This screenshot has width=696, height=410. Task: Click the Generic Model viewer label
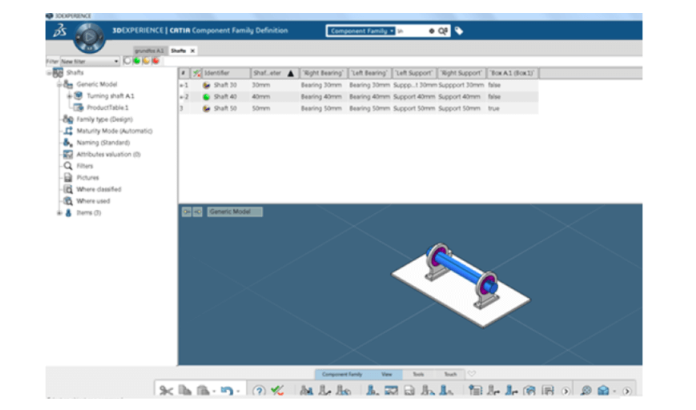coord(235,212)
